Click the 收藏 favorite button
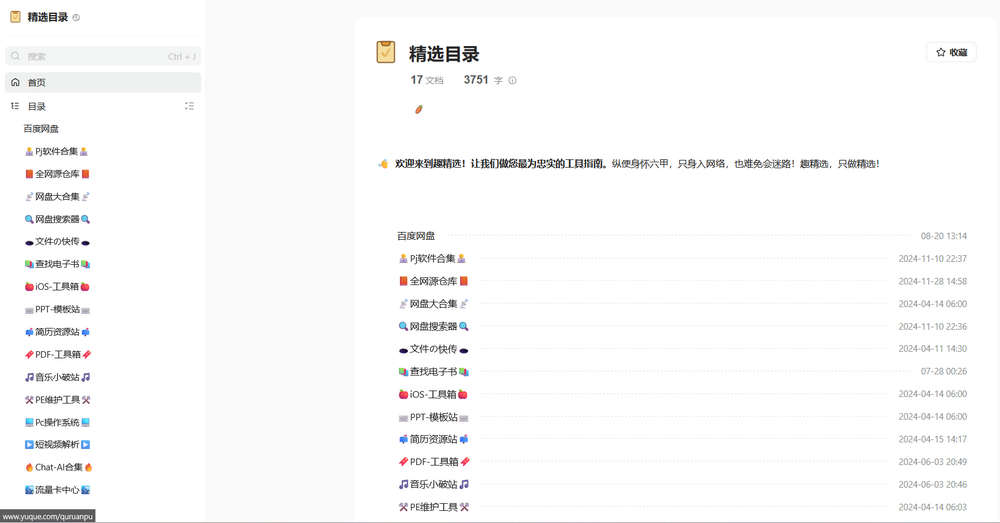The width and height of the screenshot is (1000, 523). click(x=951, y=52)
